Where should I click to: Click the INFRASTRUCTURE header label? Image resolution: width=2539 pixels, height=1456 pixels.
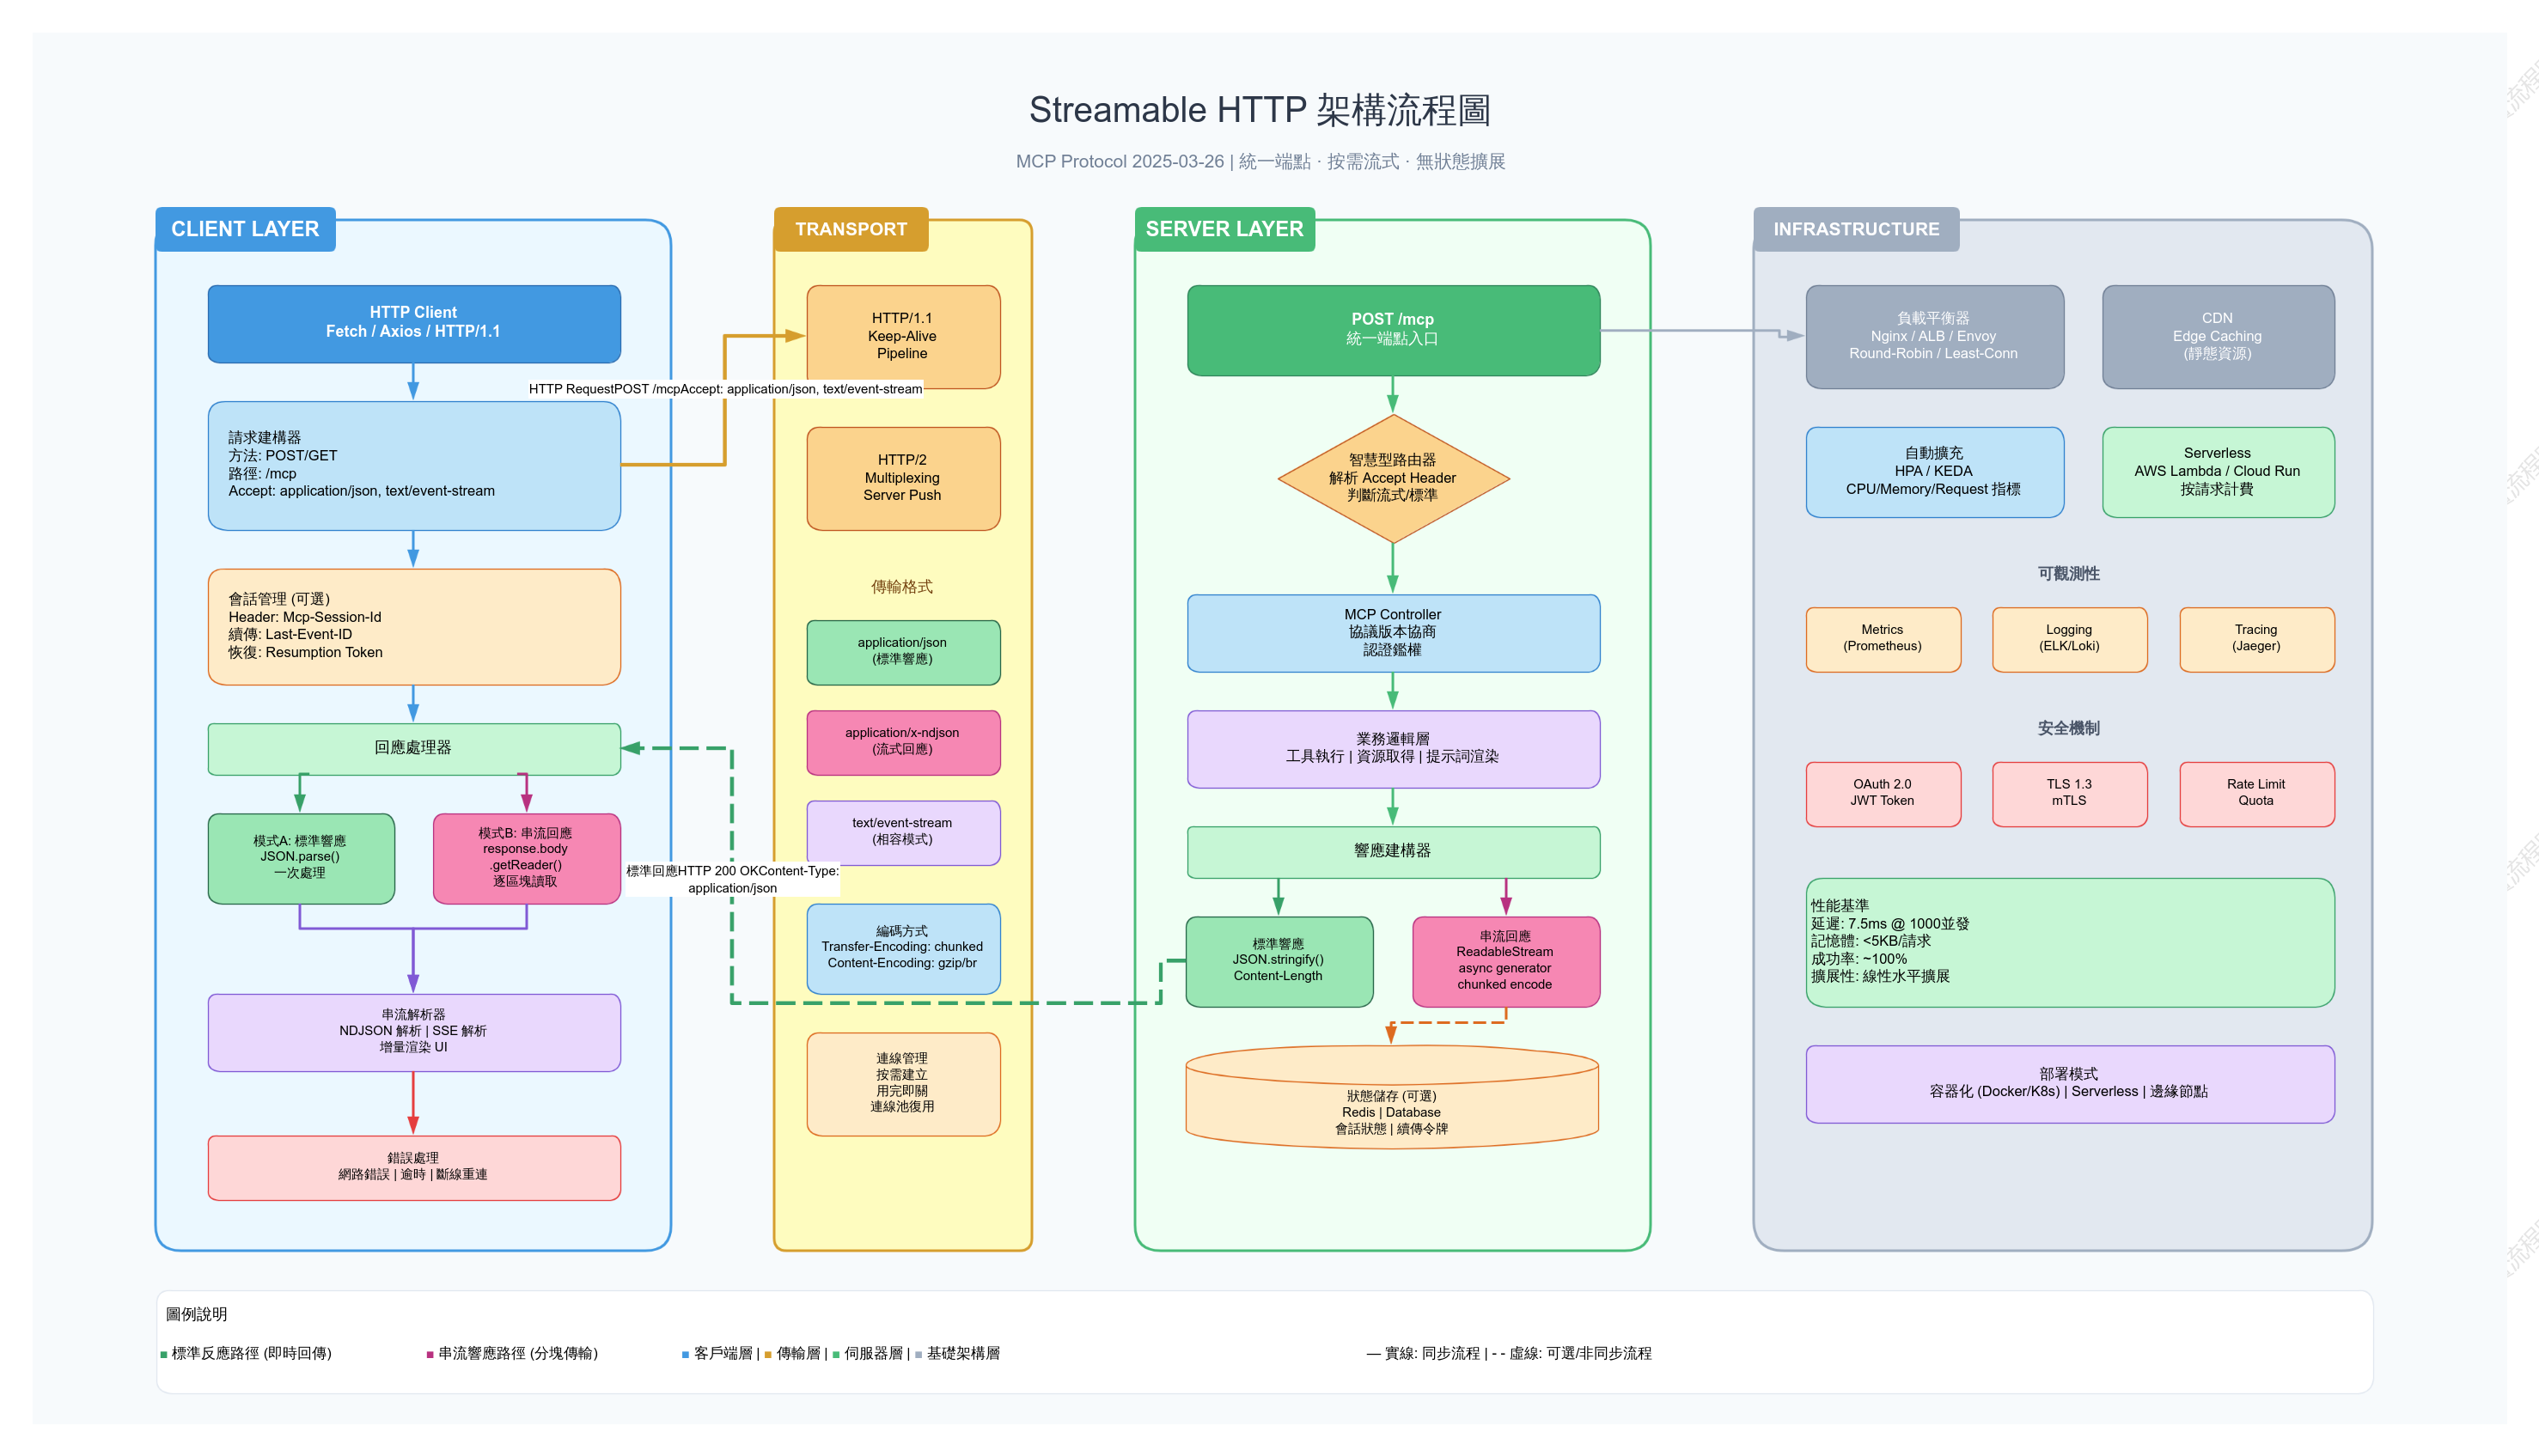click(1856, 229)
